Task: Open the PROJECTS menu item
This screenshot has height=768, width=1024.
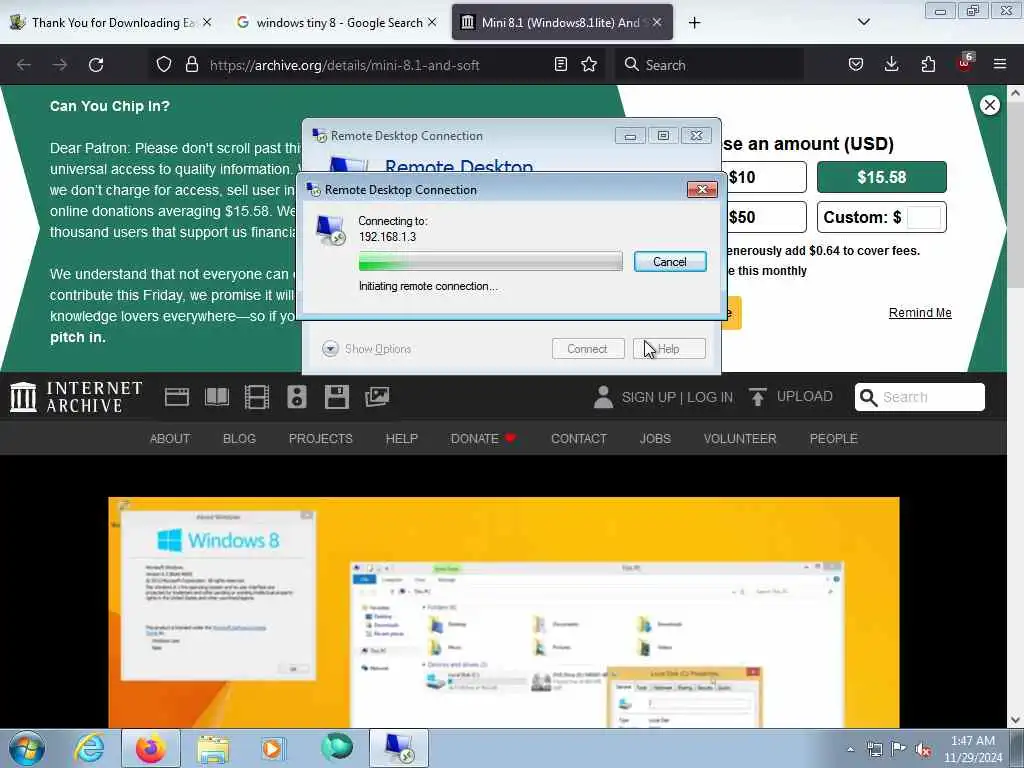Action: 321,439
